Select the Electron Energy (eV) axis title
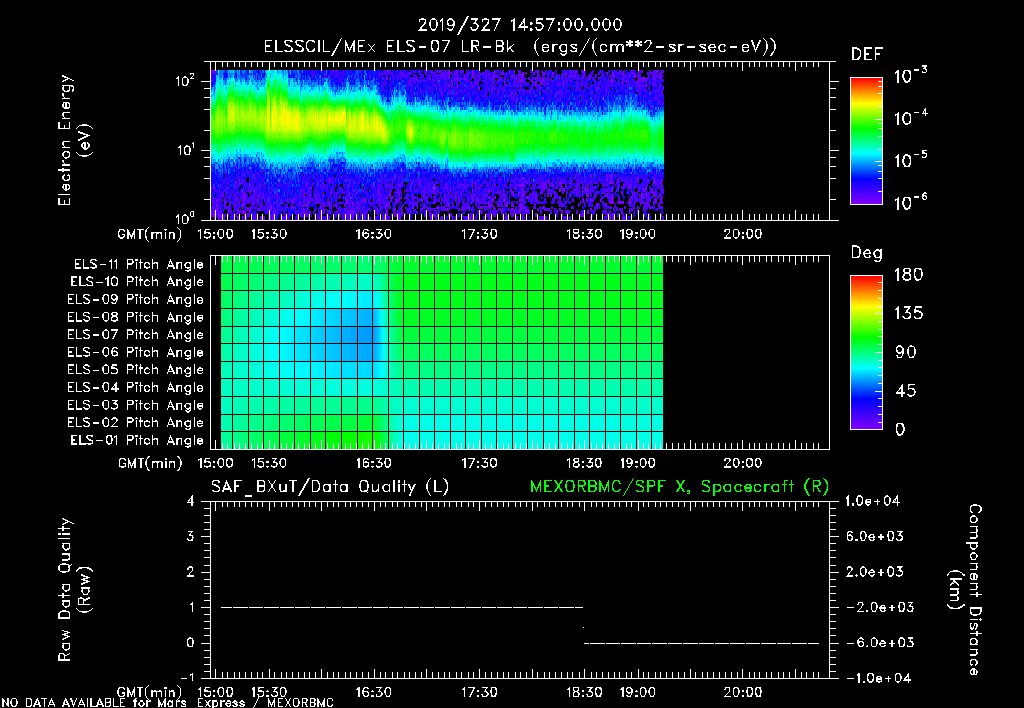Screen dimensions: 1024x708 point(74,140)
